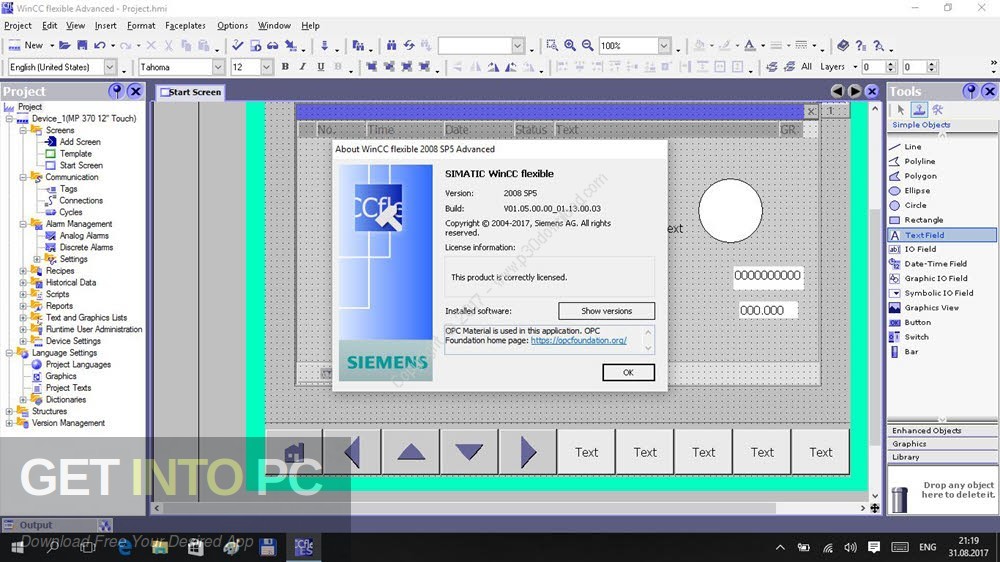Screen dimensions: 1000x562
Task: Select the Ellipse tool
Action: click(x=916, y=191)
